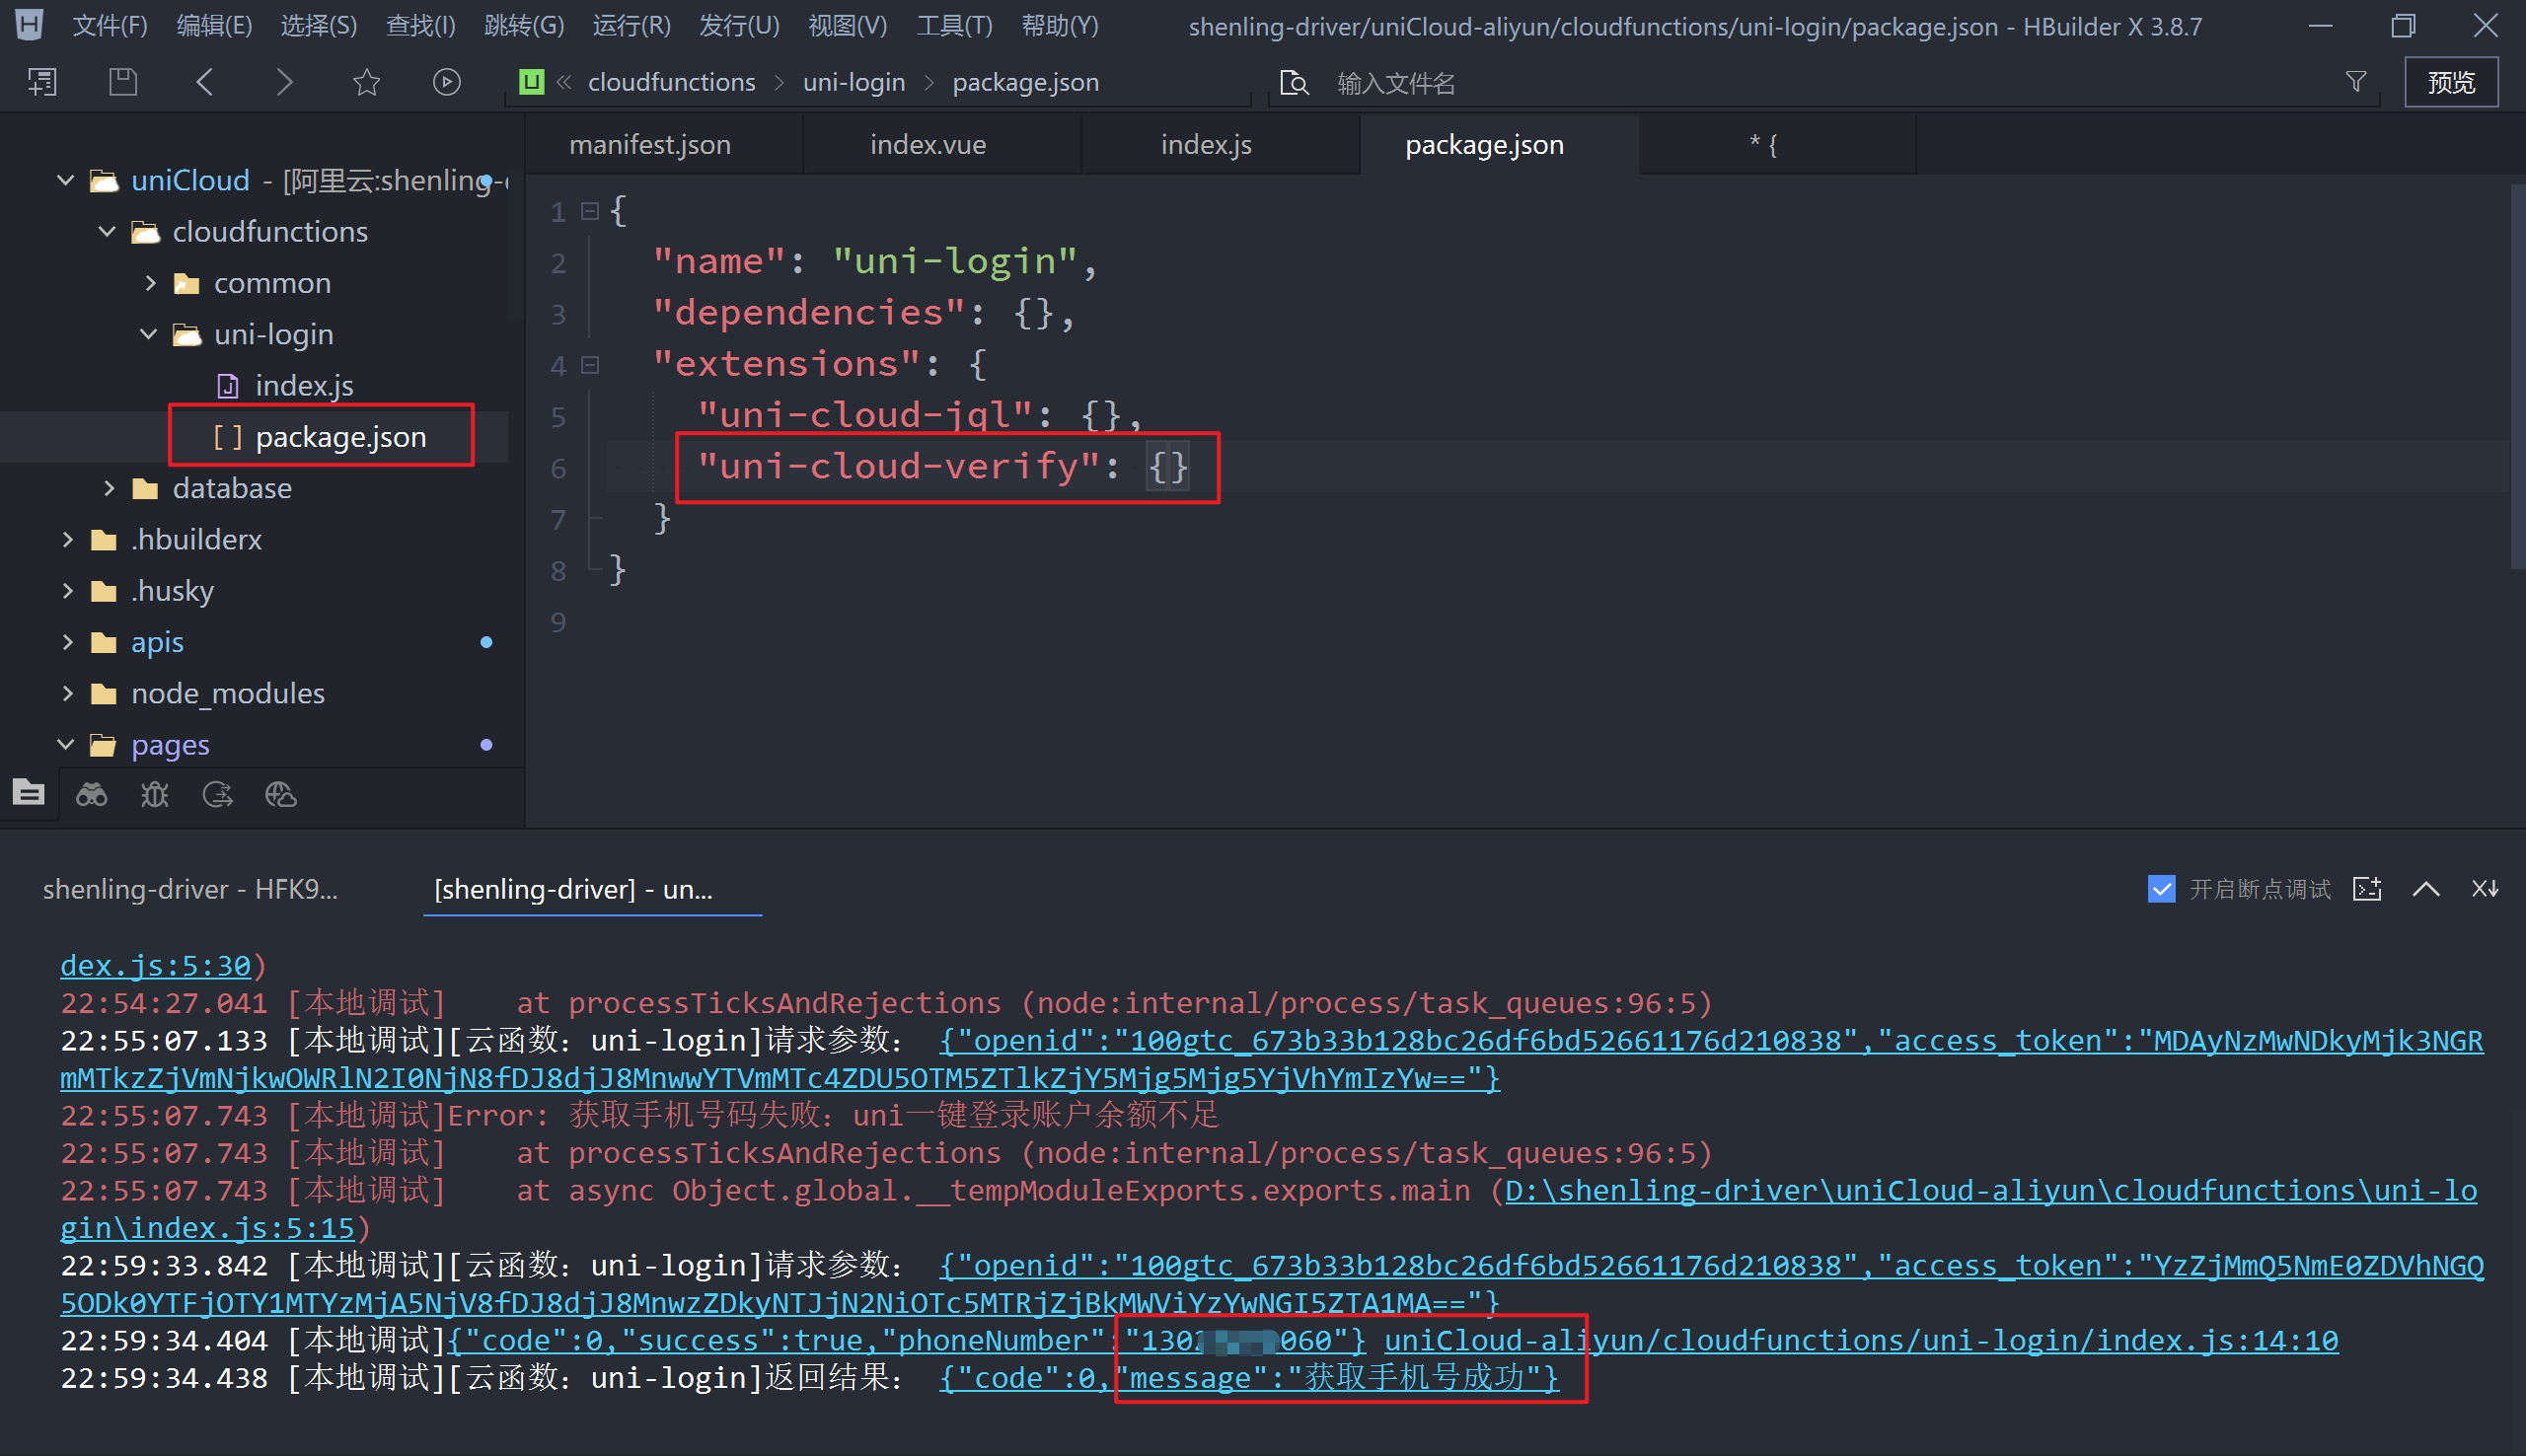Open the debug bug sidebar icon
Image resolution: width=2526 pixels, height=1456 pixels.
pos(155,795)
